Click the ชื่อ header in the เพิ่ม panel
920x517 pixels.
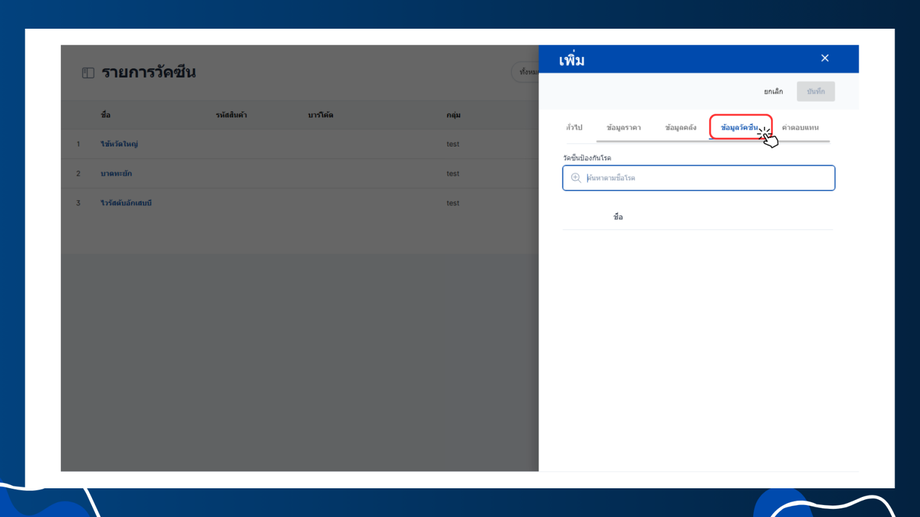pos(618,217)
